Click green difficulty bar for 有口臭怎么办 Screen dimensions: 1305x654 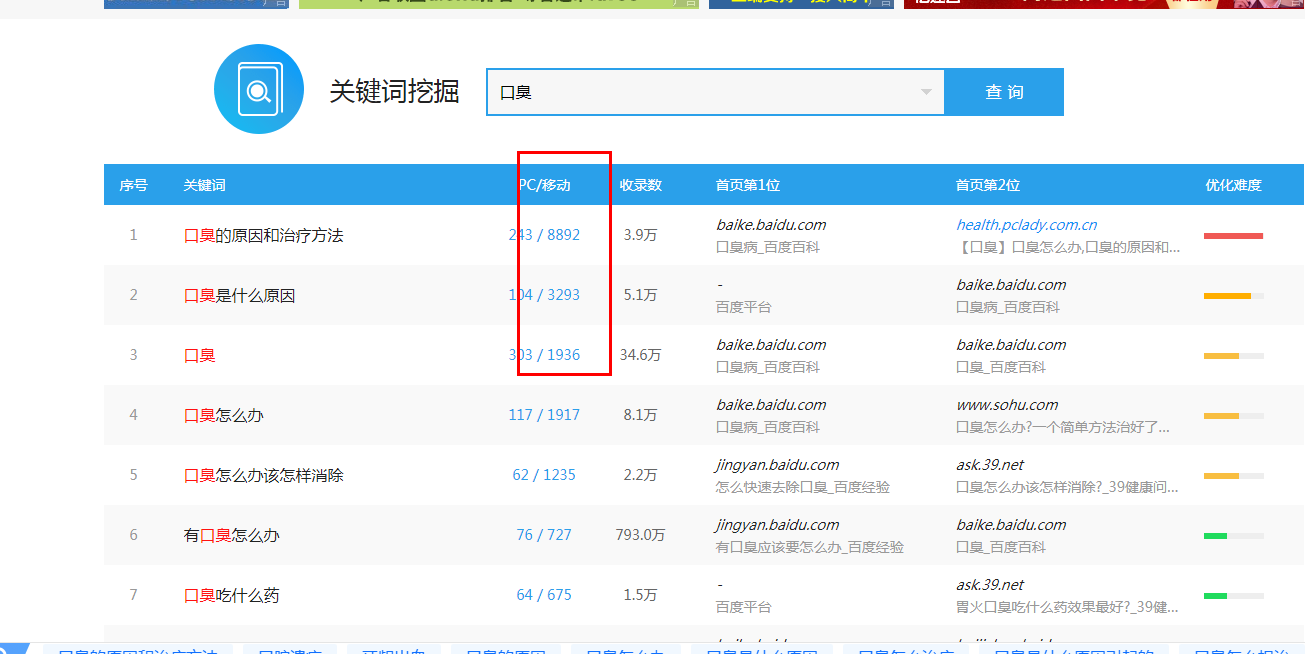pyautogui.click(x=1215, y=536)
